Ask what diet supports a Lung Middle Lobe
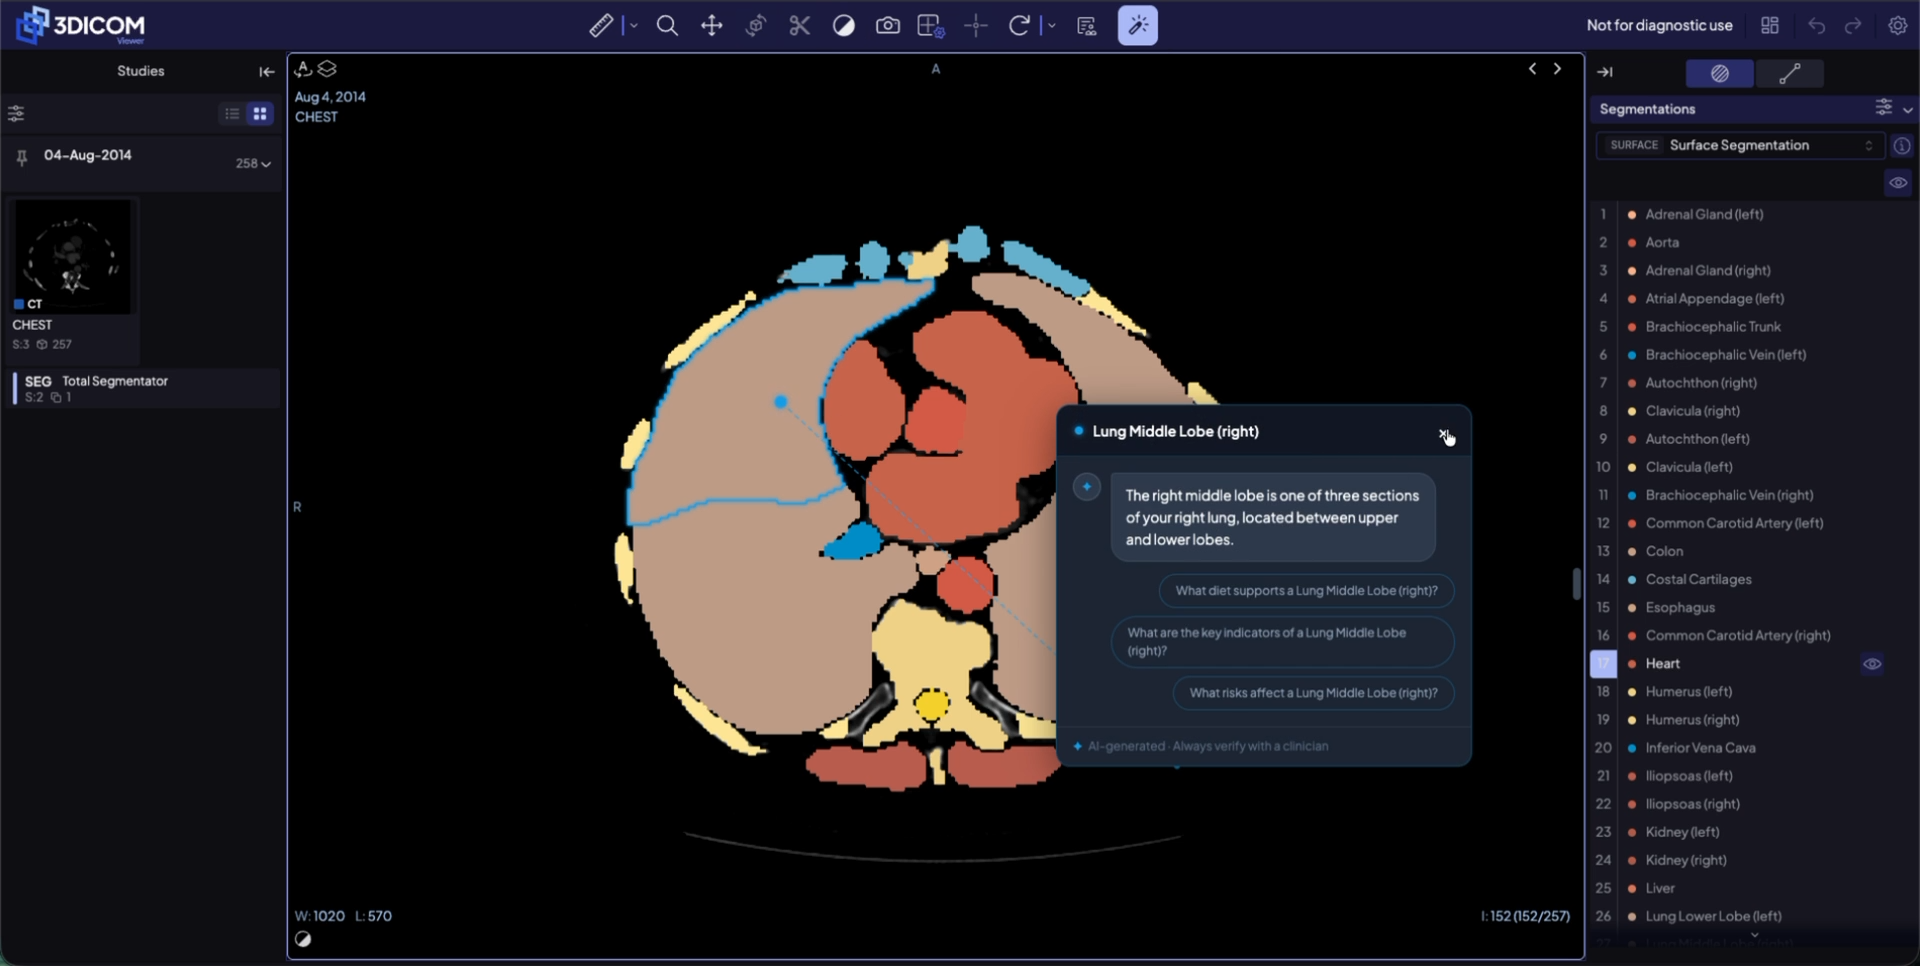Screen dimensions: 1920x966 coord(1306,591)
